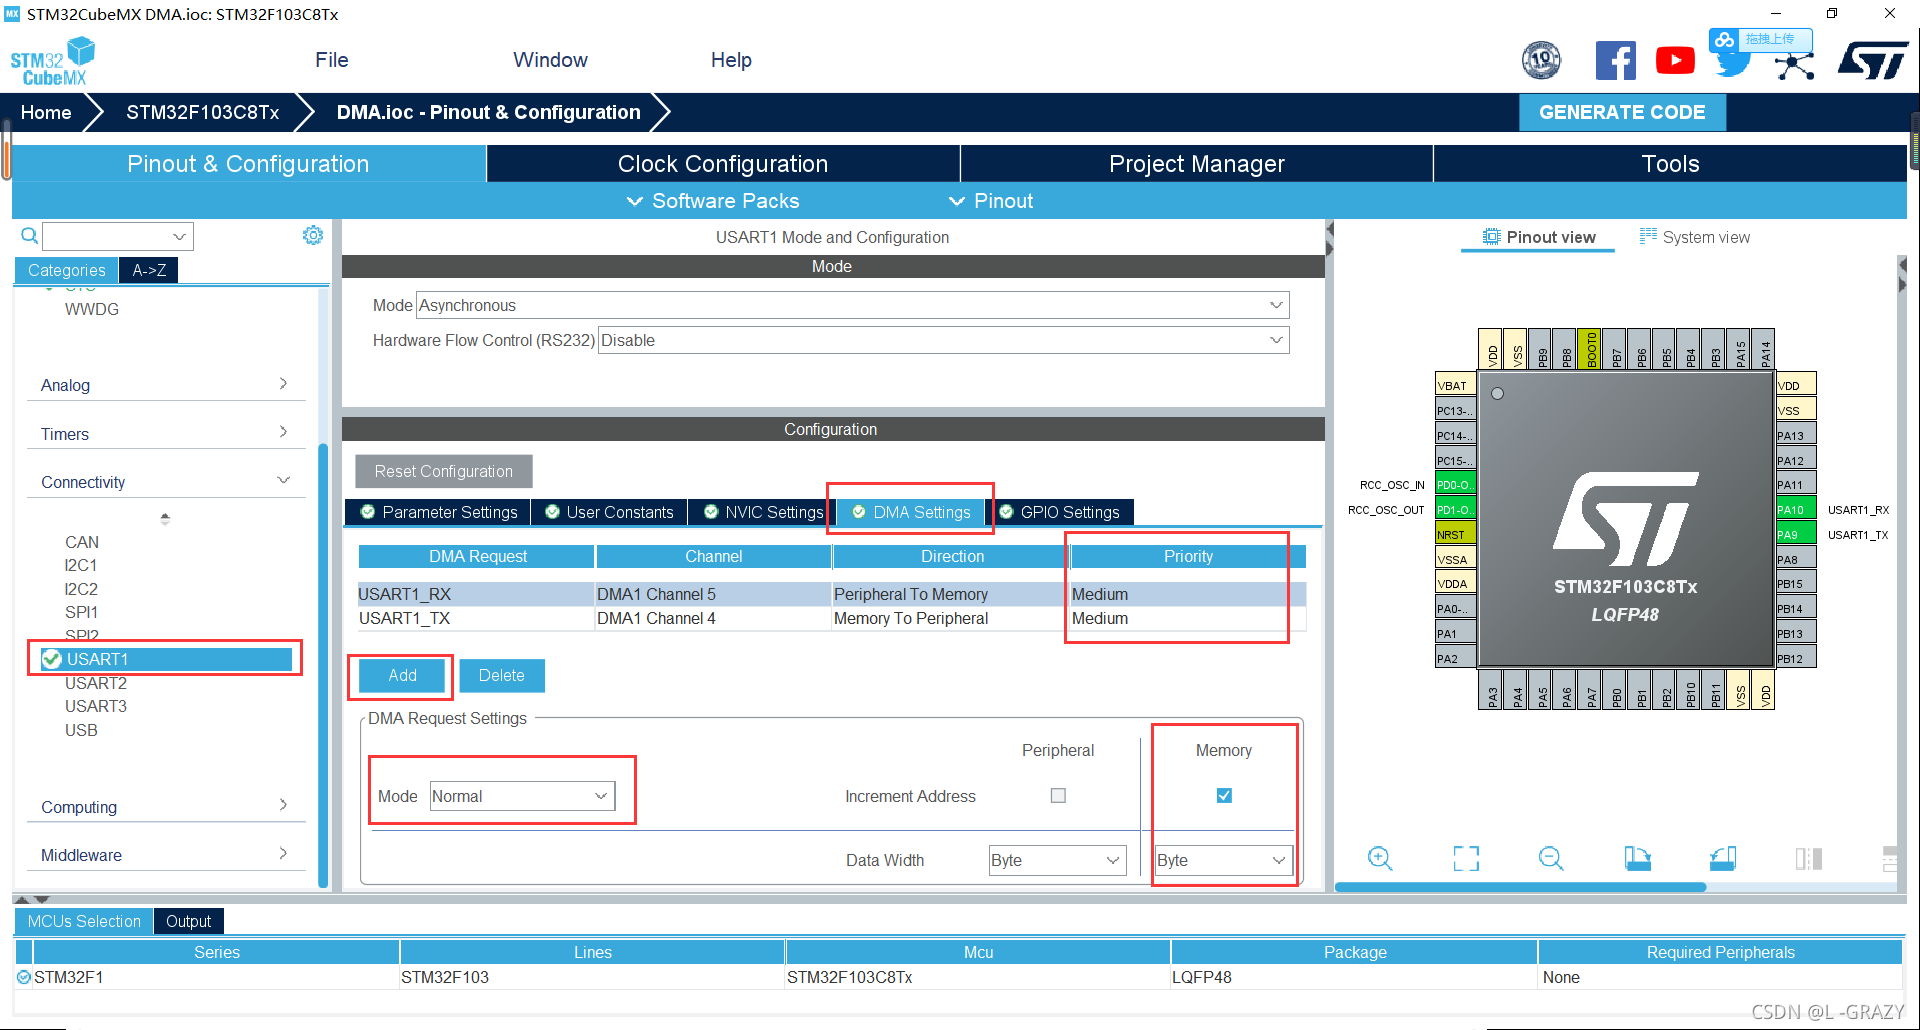Switch to the A->Z tab

pos(149,270)
